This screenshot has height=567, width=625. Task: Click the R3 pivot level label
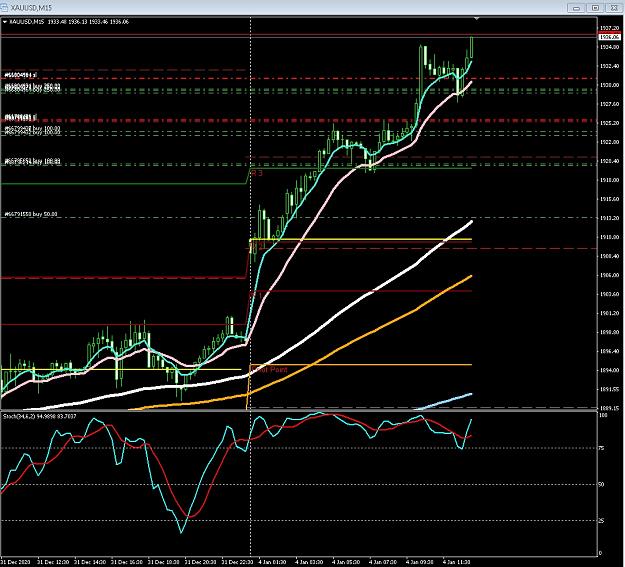click(257, 173)
